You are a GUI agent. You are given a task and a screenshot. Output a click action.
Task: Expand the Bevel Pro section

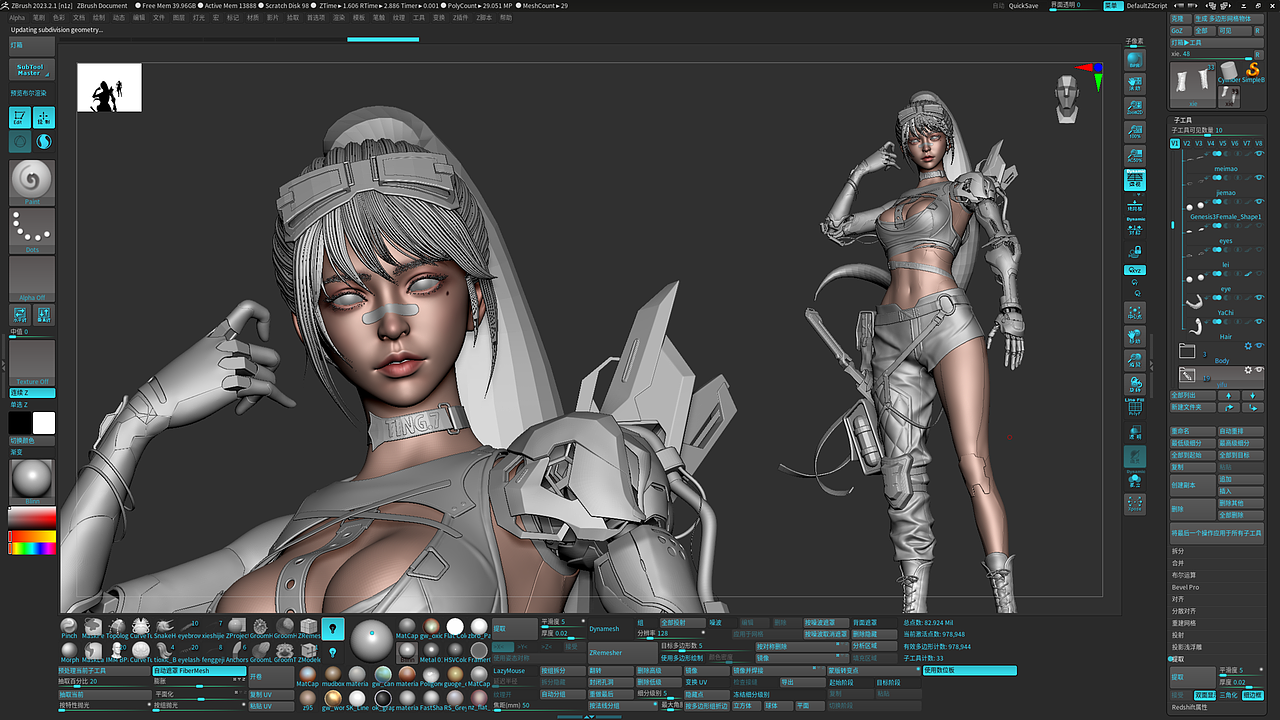(1186, 587)
